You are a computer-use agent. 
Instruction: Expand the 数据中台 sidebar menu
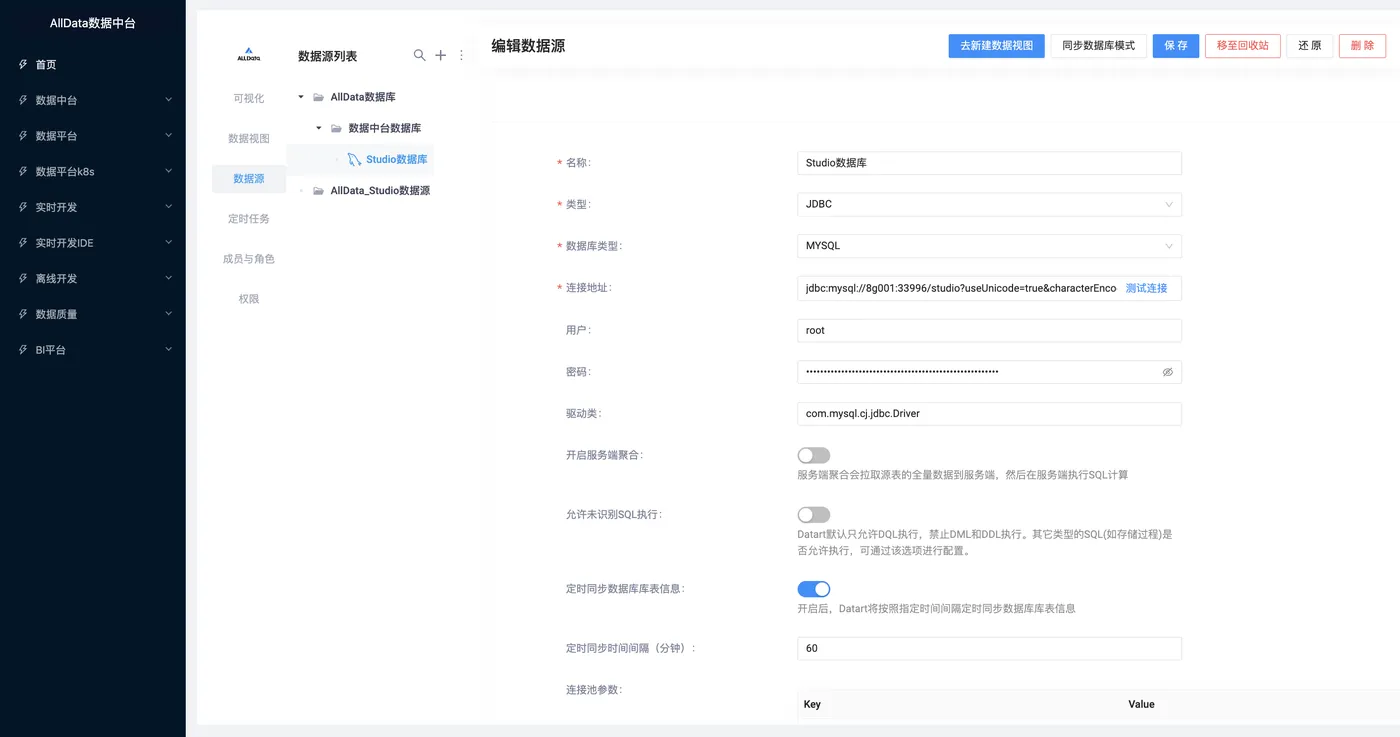[x=168, y=100]
